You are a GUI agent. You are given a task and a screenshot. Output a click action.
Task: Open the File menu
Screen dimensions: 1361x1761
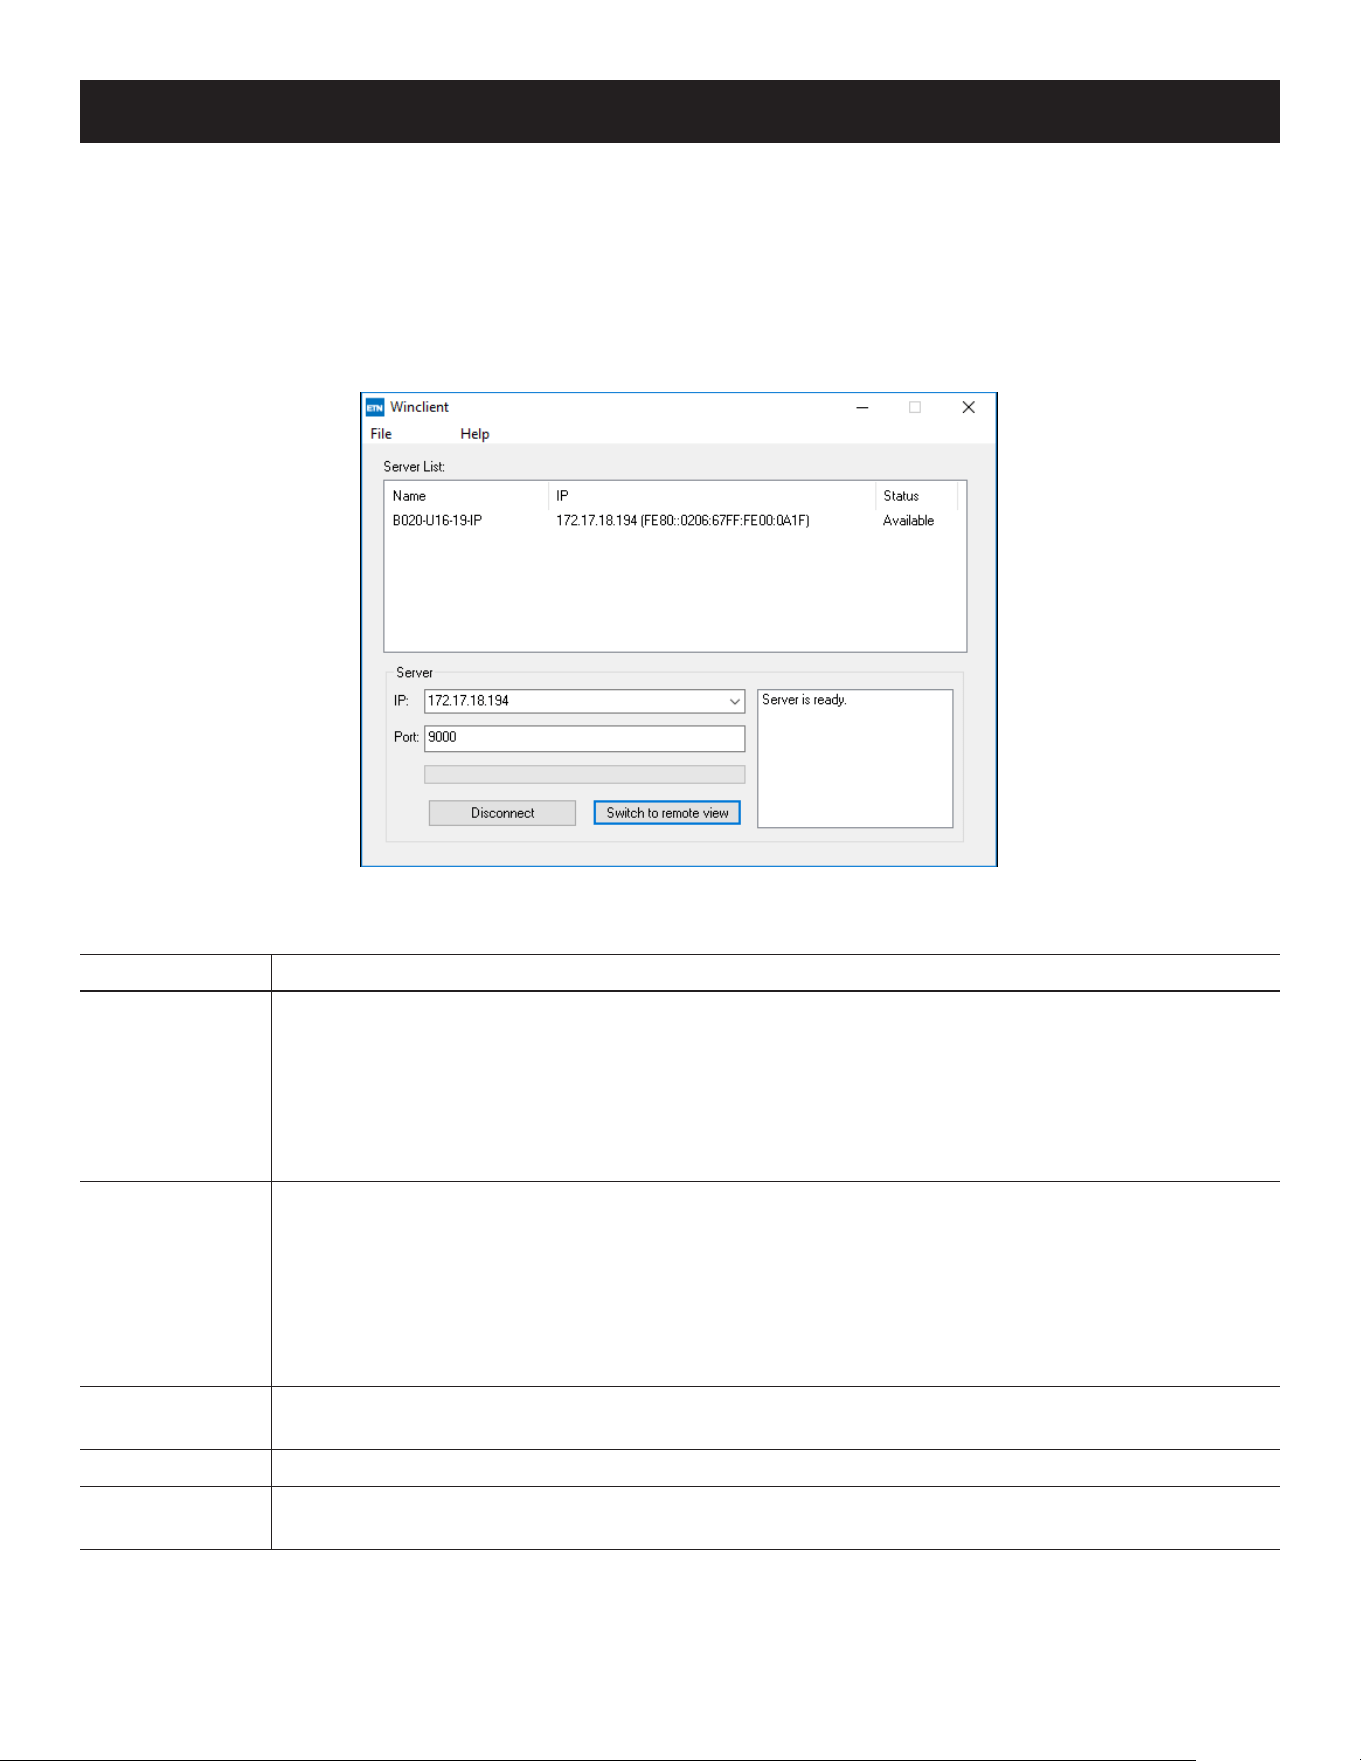[381, 434]
